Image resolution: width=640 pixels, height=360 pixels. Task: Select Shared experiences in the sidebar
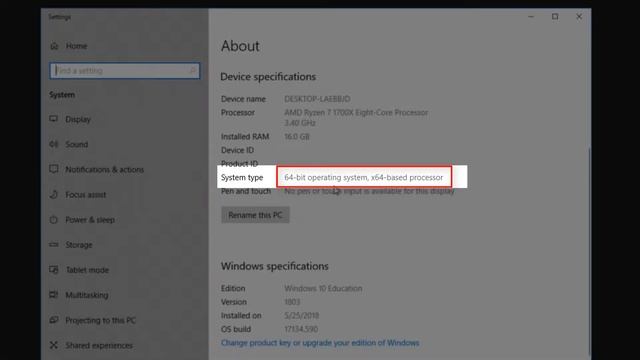[x=99, y=345]
